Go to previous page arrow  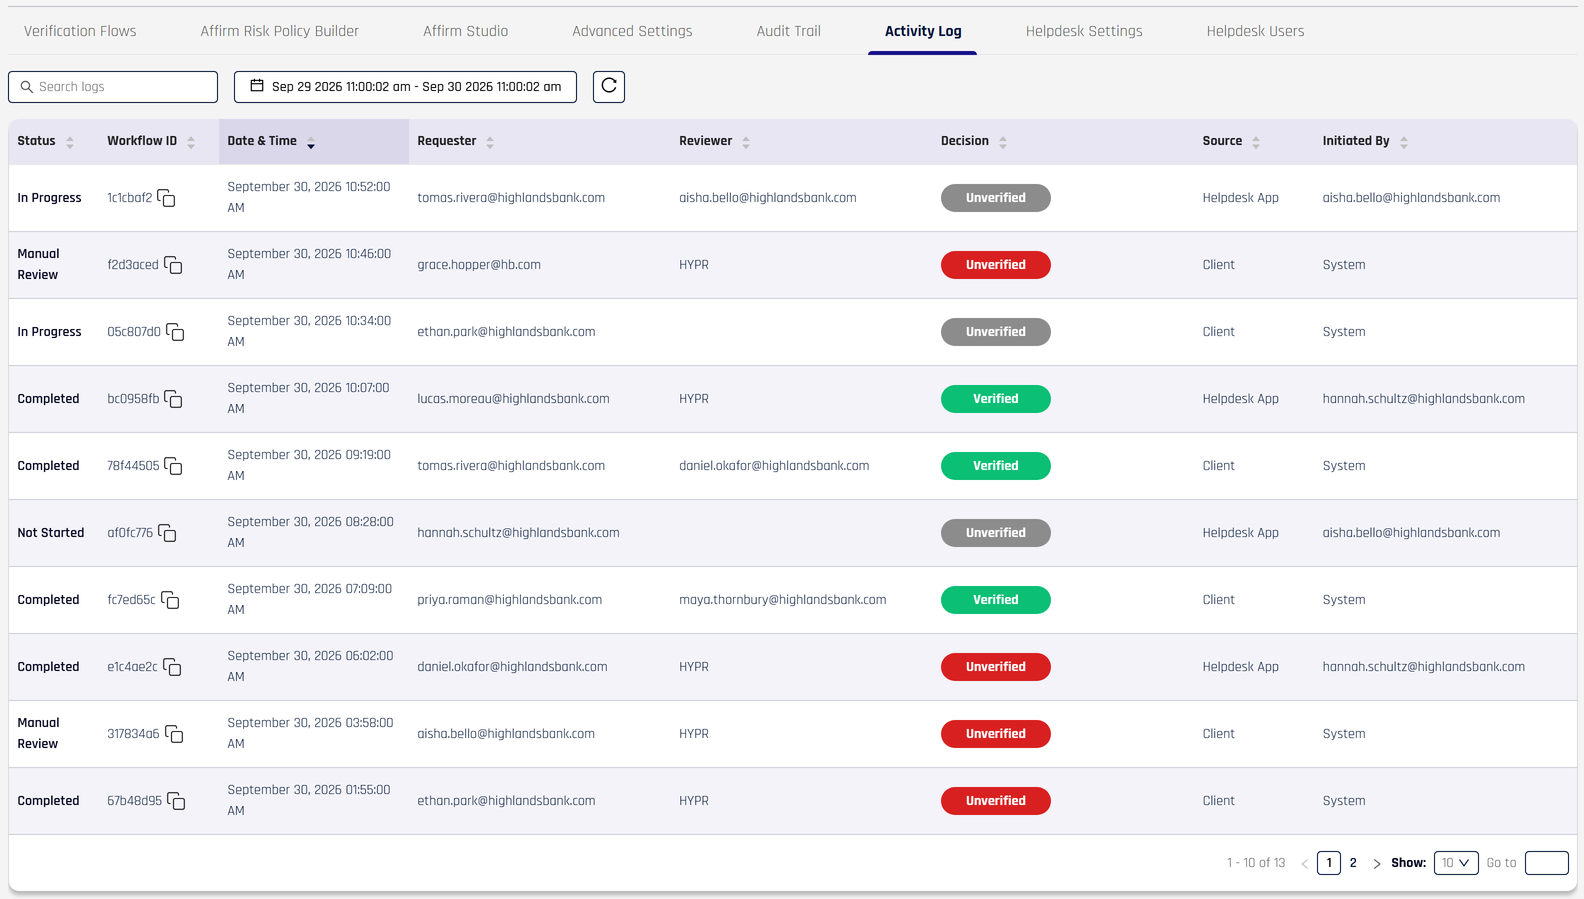(1305, 863)
